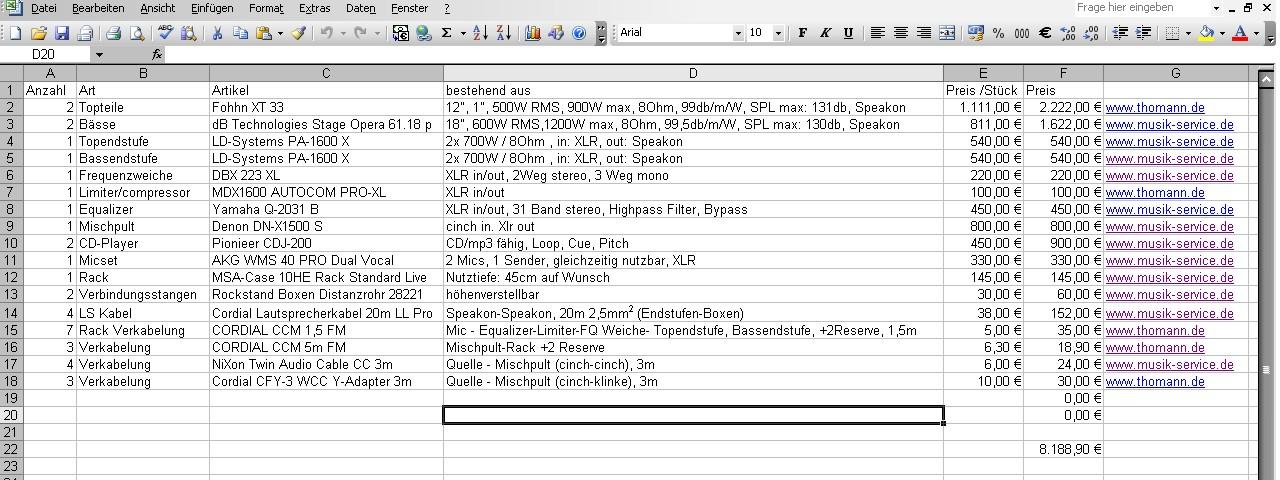The height and width of the screenshot is (480, 1280).
Task: Cut selection with the scissors icon
Action: (216, 33)
